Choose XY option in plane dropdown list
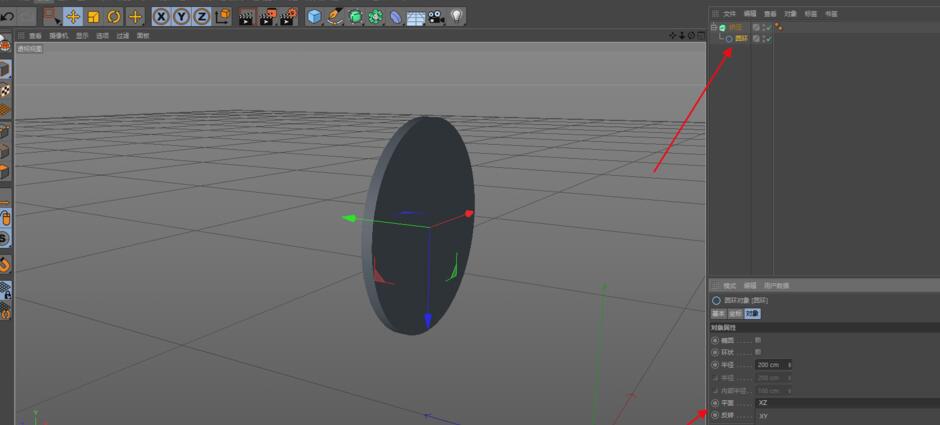940x425 pixels. [764, 416]
